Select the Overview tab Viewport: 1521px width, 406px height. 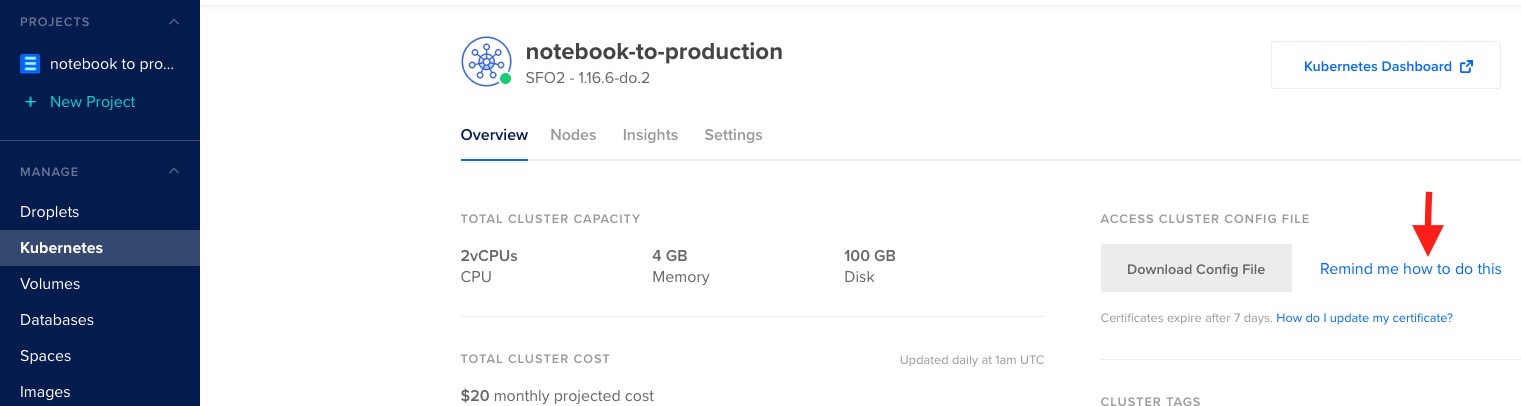[x=494, y=135]
